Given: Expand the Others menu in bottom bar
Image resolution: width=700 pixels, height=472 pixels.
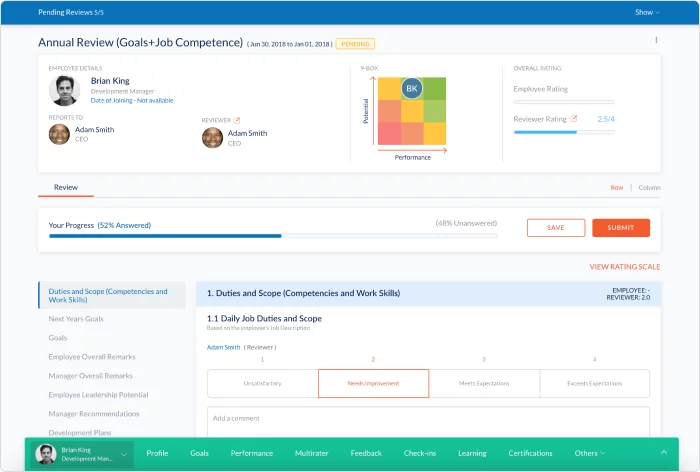Looking at the screenshot, I should pyautogui.click(x=589, y=453).
